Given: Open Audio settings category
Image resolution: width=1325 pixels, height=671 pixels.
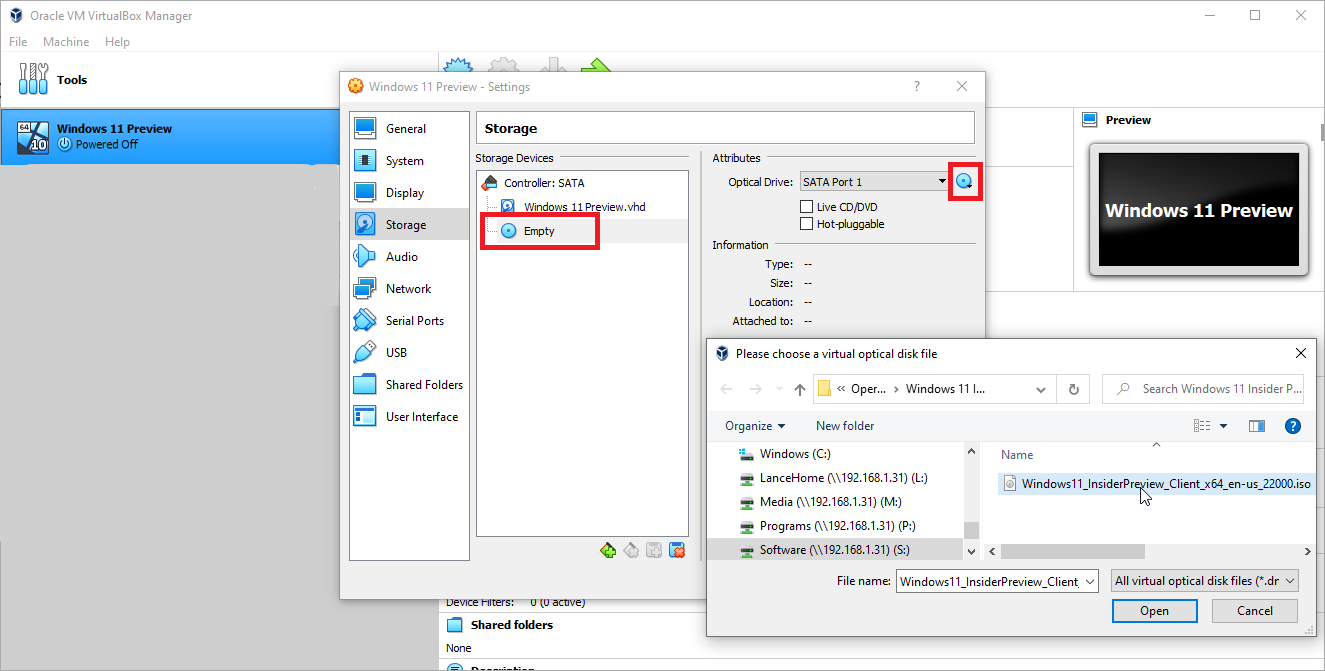Looking at the screenshot, I should 409,257.
